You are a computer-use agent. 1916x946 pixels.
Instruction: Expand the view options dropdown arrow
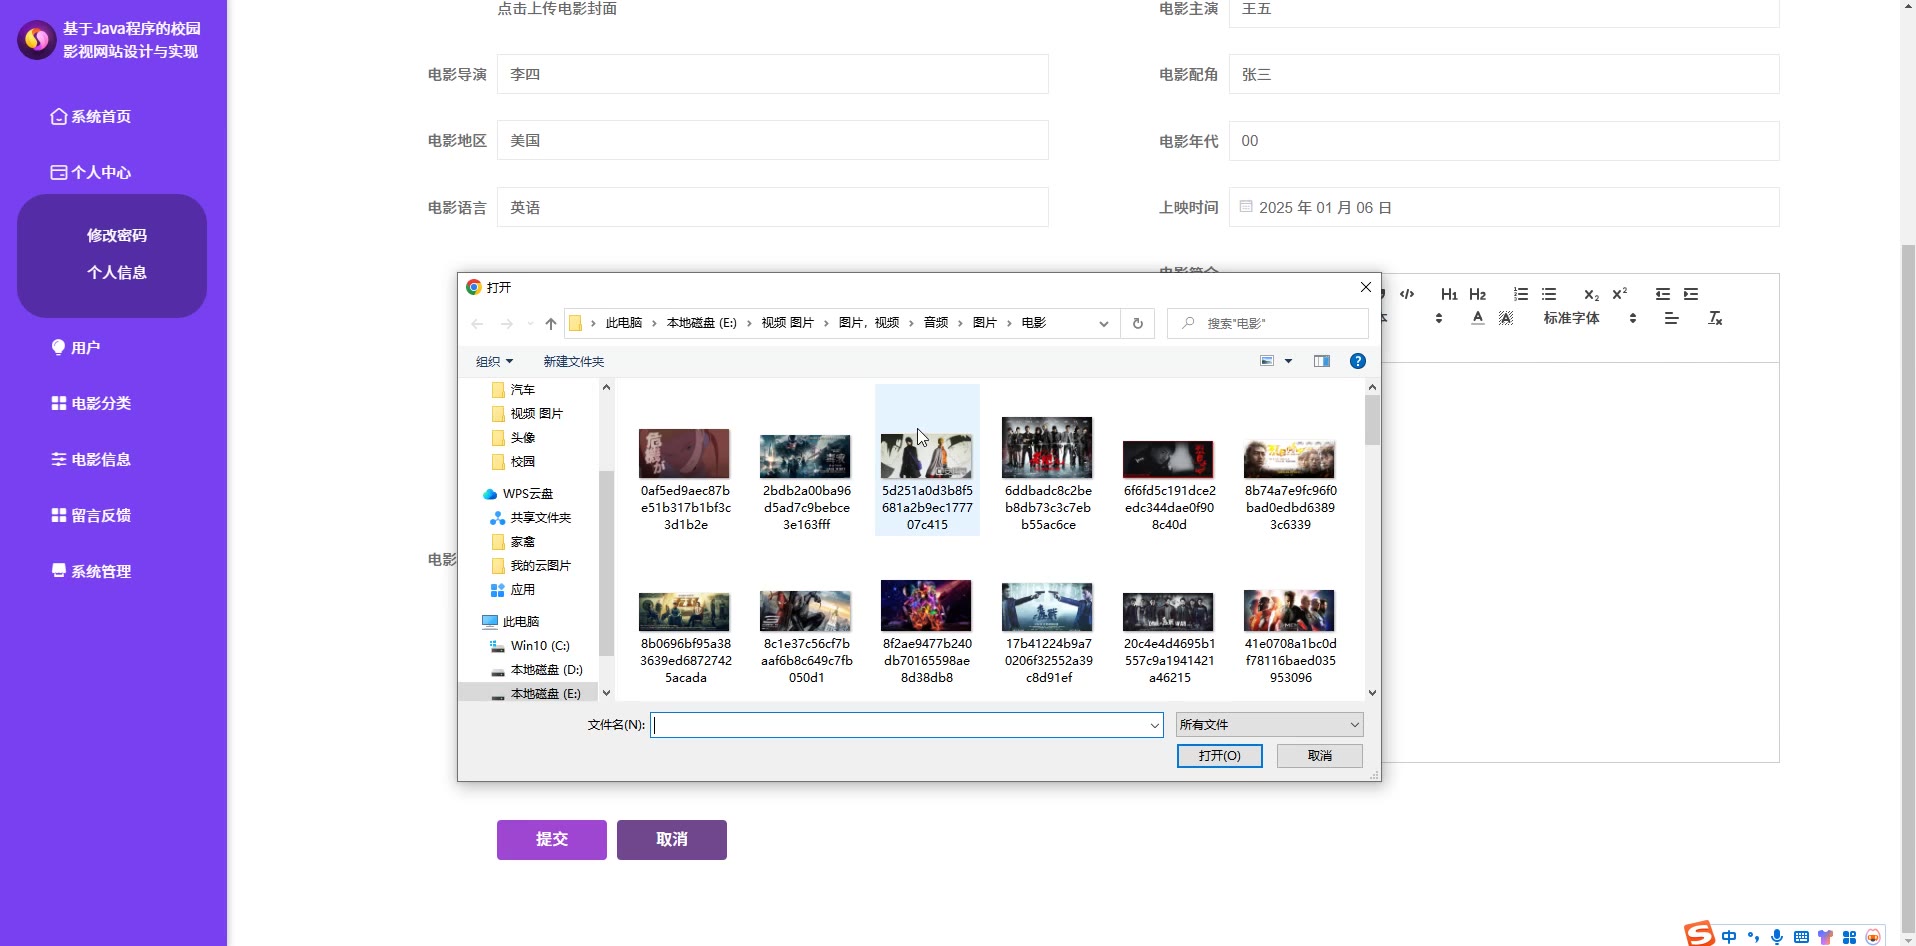click(x=1289, y=361)
